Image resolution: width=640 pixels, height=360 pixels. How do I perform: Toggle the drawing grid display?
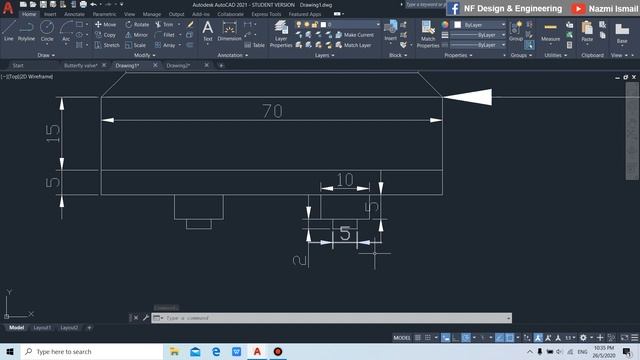click(418, 338)
